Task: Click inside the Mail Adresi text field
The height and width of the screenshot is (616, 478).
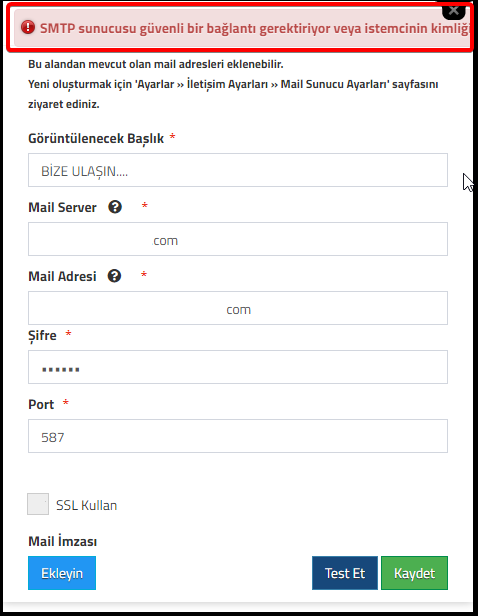Action: click(x=238, y=308)
